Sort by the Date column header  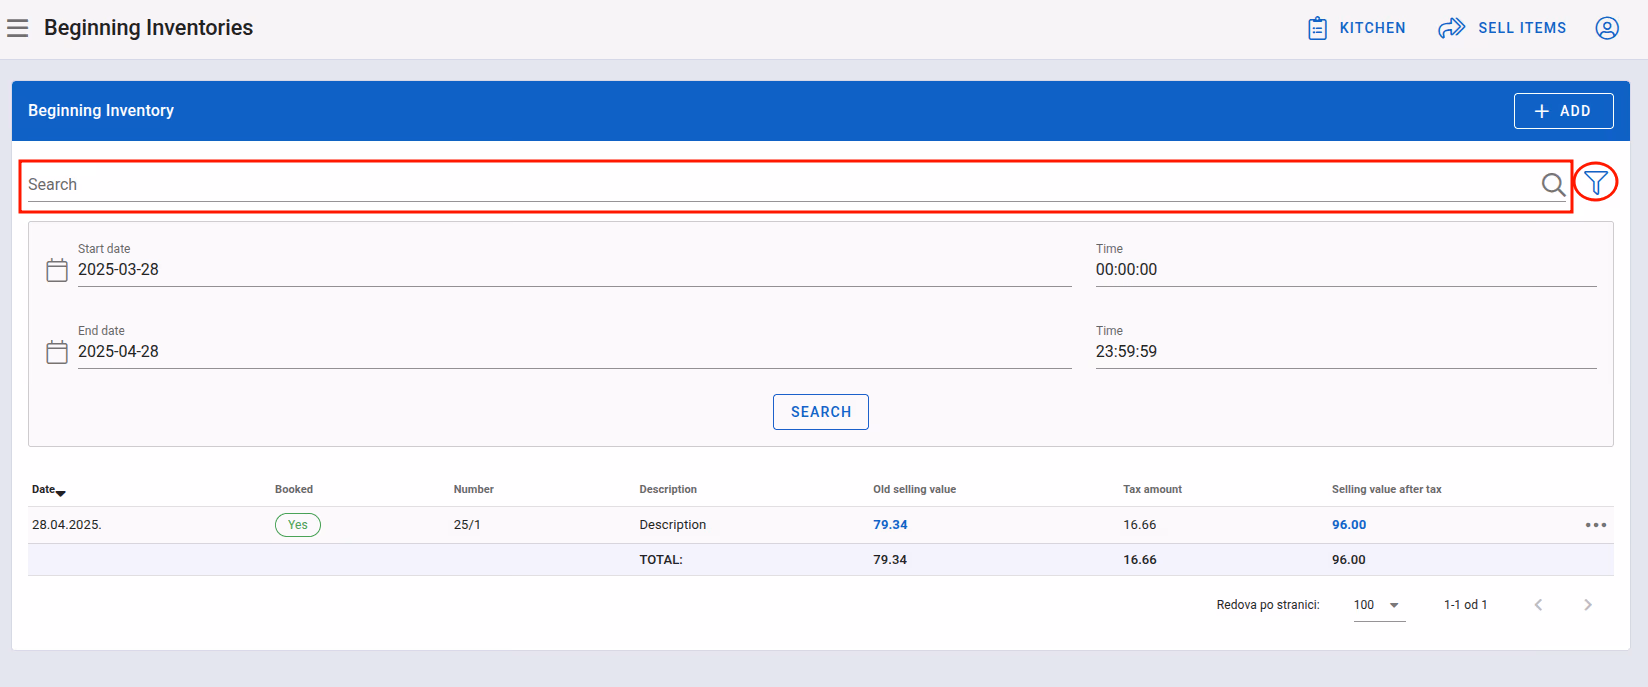click(x=48, y=490)
